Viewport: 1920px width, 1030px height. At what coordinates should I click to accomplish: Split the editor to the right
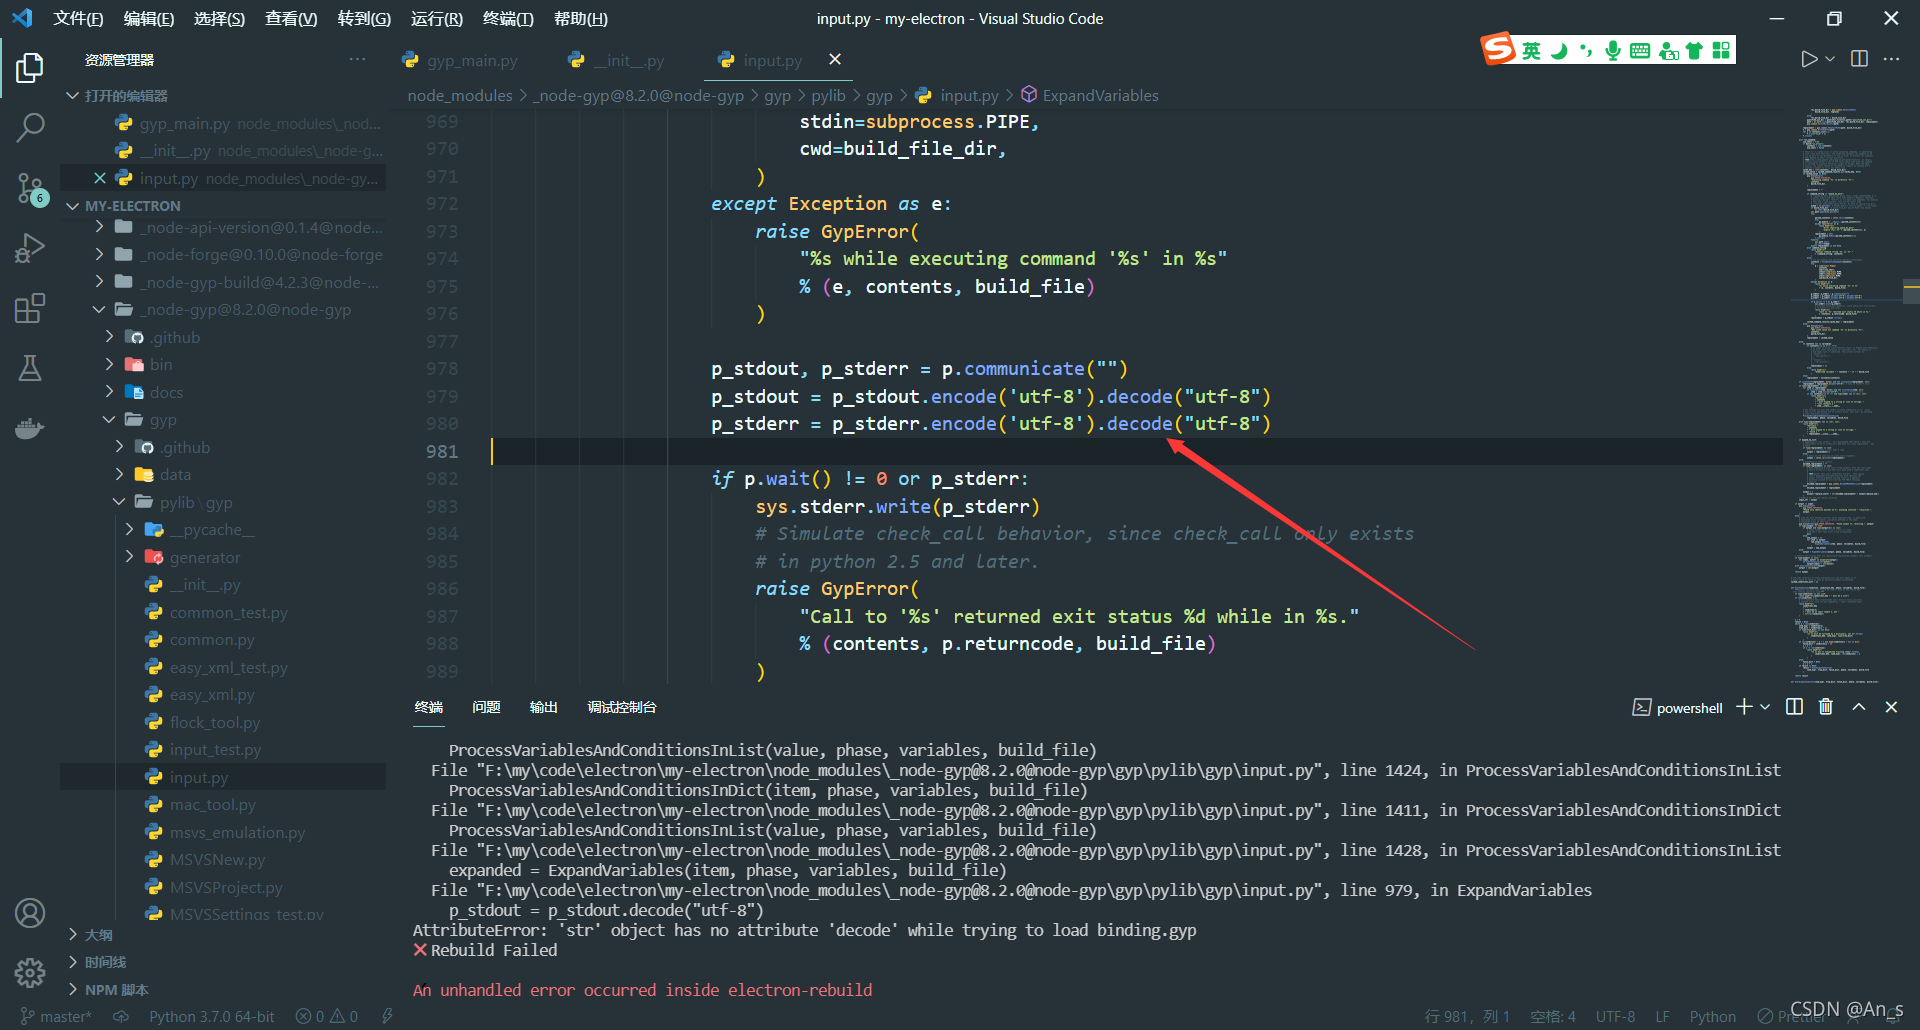pyautogui.click(x=1859, y=59)
